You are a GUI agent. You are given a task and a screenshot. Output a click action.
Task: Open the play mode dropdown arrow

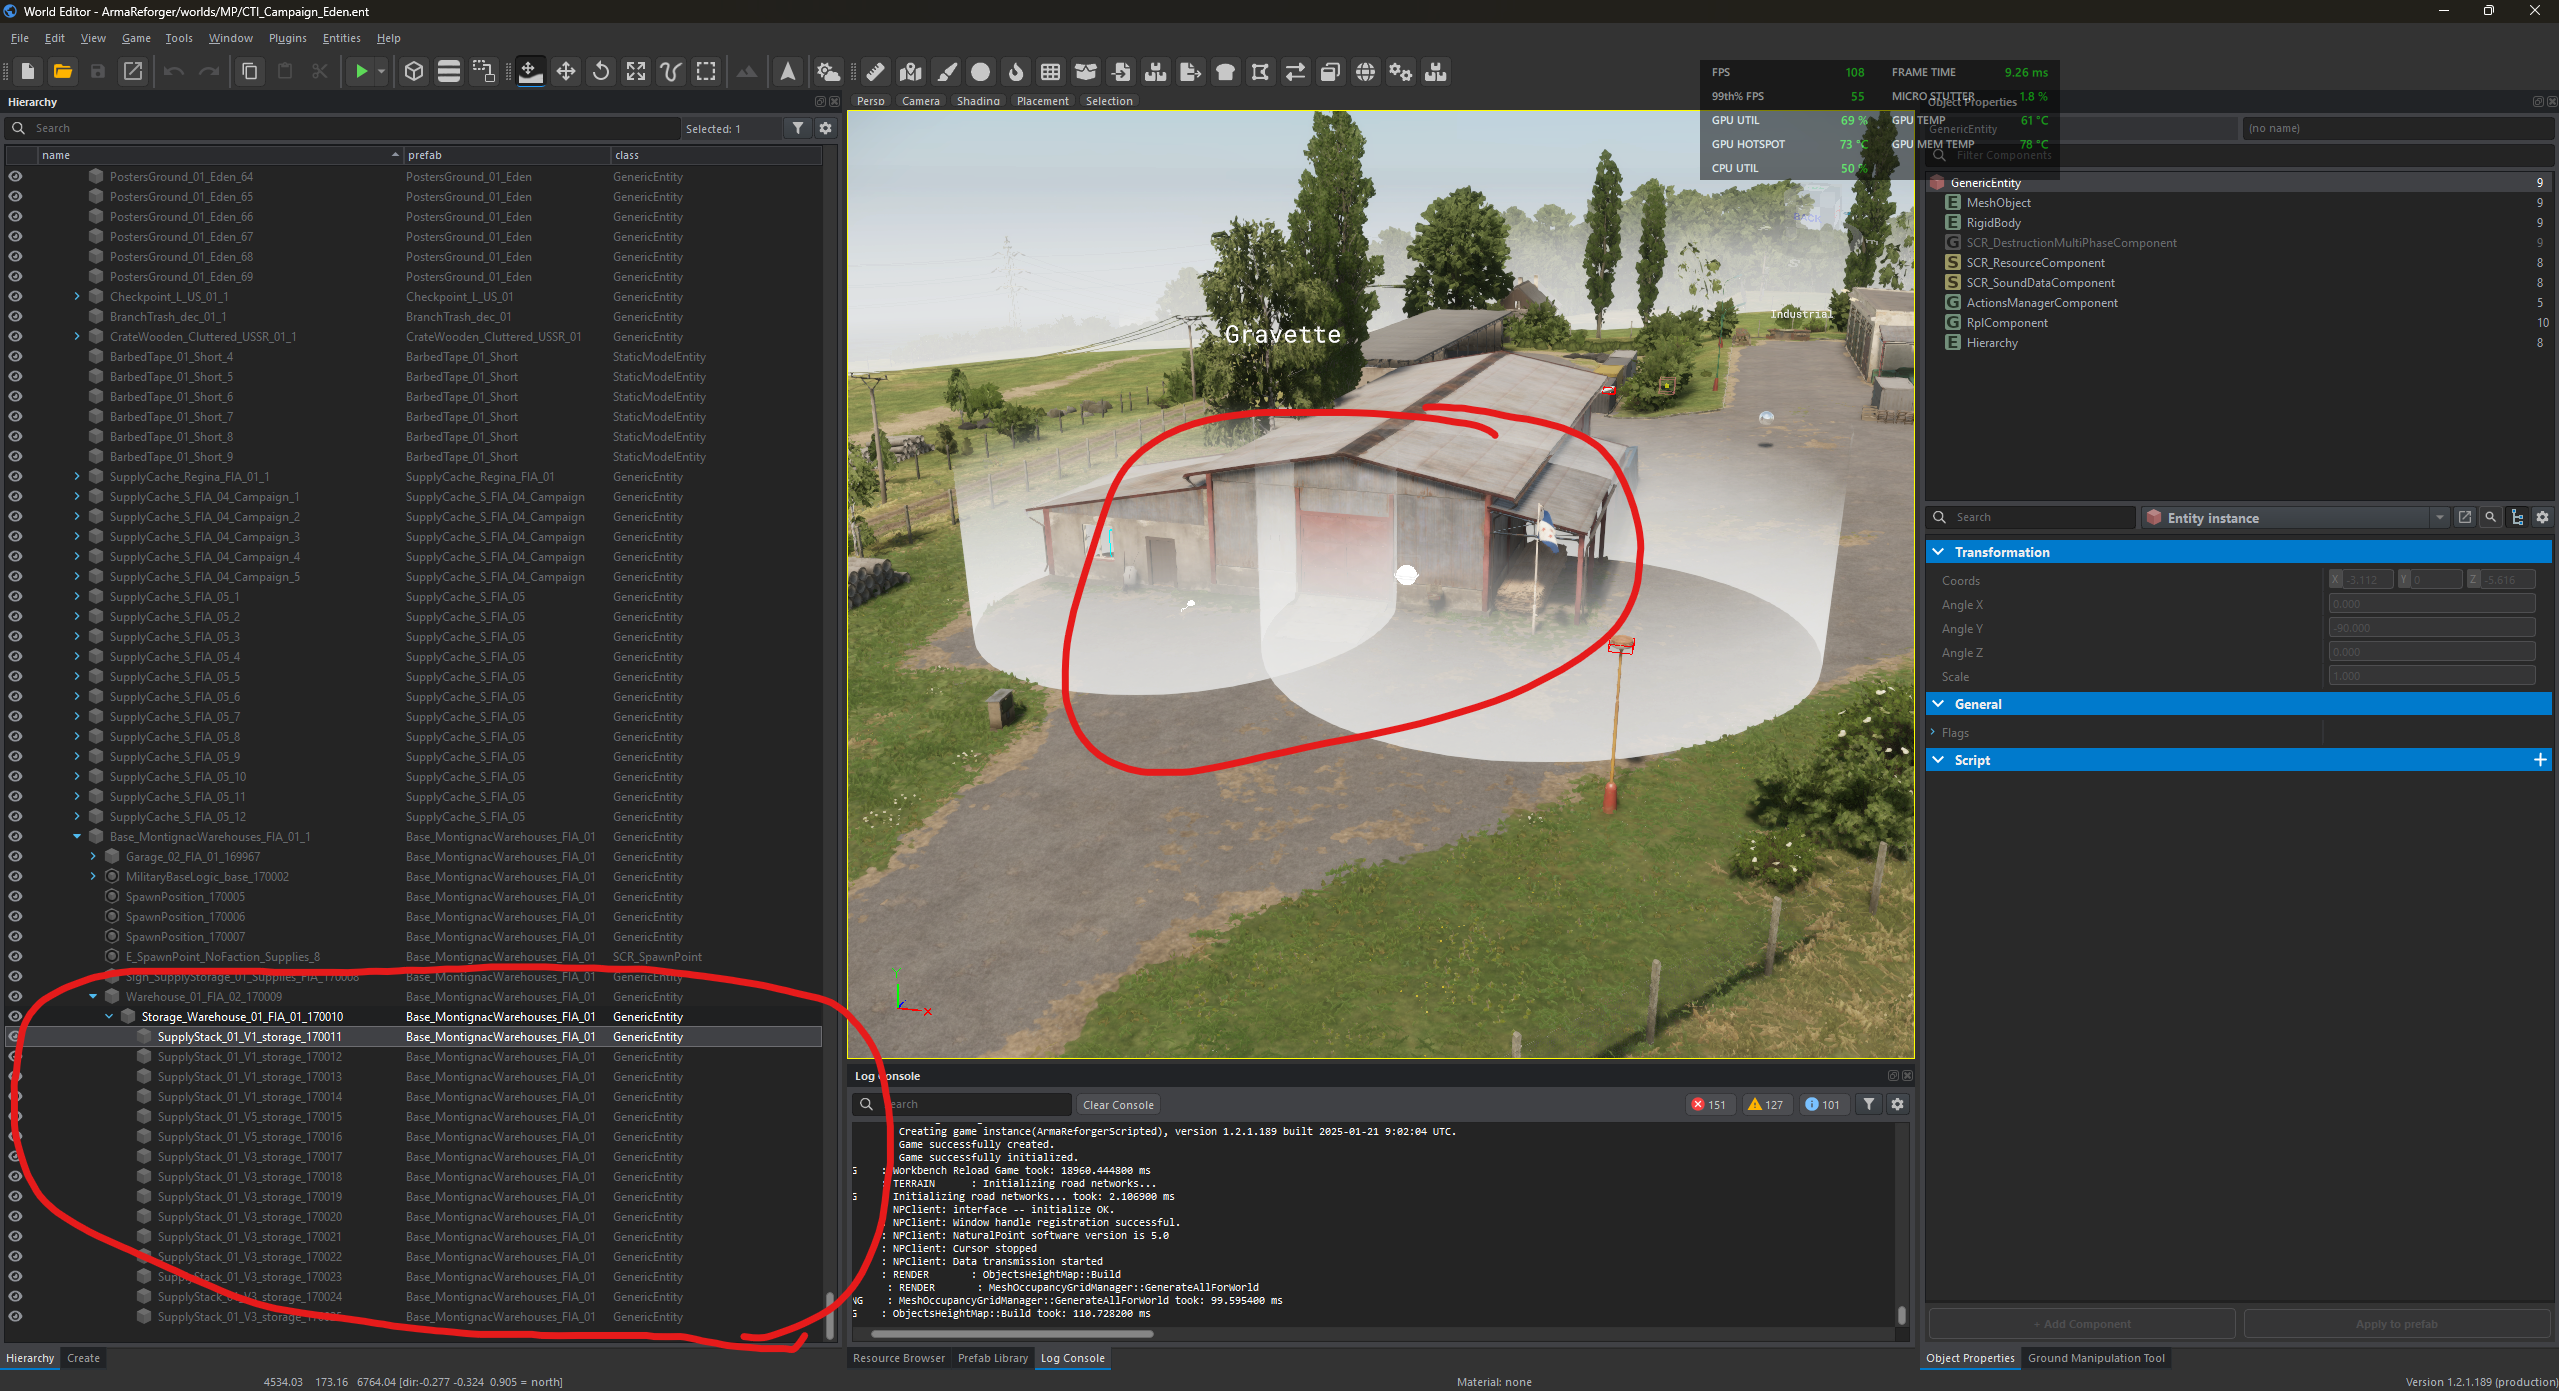point(381,71)
